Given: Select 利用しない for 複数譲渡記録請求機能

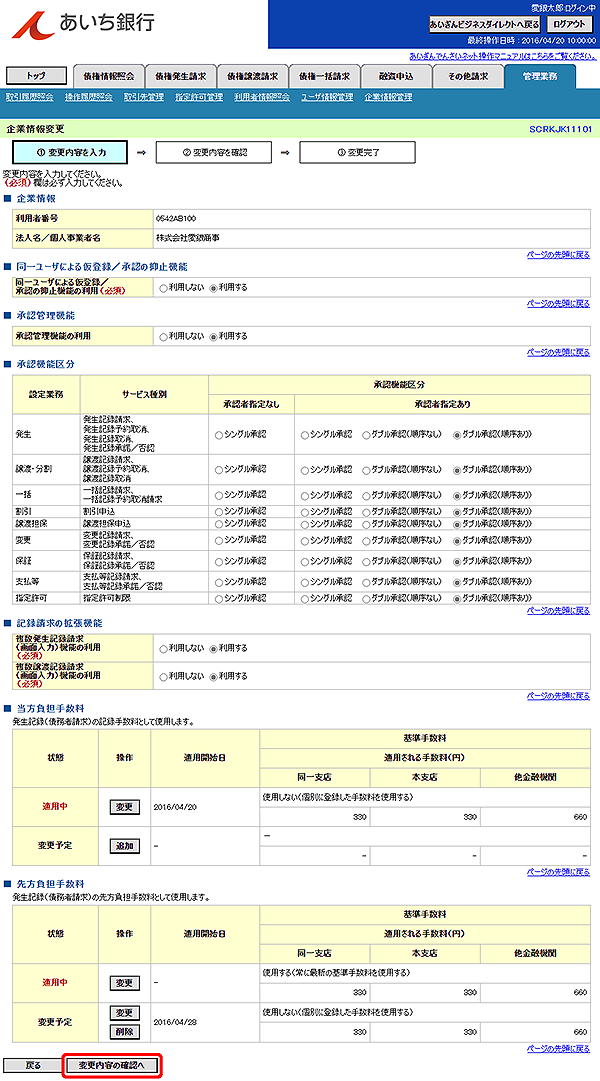Looking at the screenshot, I should click(x=163, y=676).
